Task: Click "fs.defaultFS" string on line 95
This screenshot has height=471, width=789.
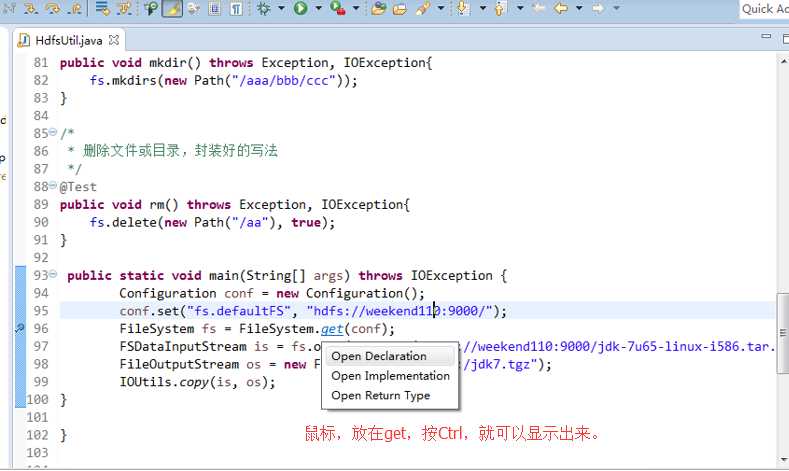Action: [239, 311]
